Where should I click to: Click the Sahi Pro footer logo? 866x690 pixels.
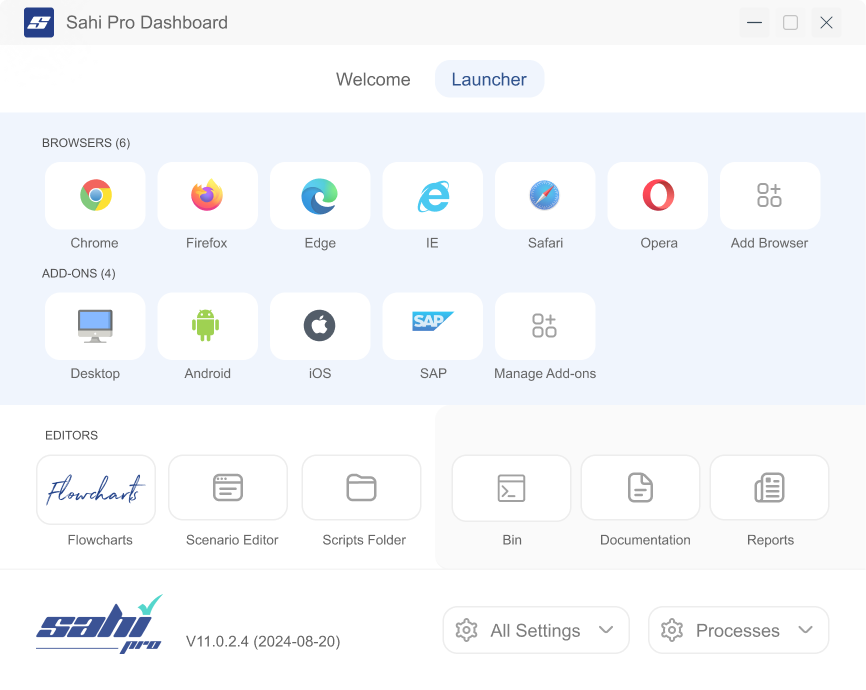pyautogui.click(x=99, y=624)
